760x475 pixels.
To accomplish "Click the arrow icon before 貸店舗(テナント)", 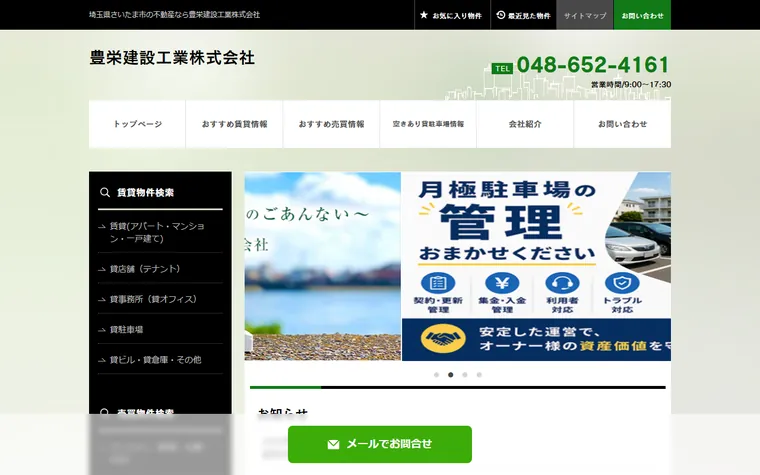I will click(101, 269).
